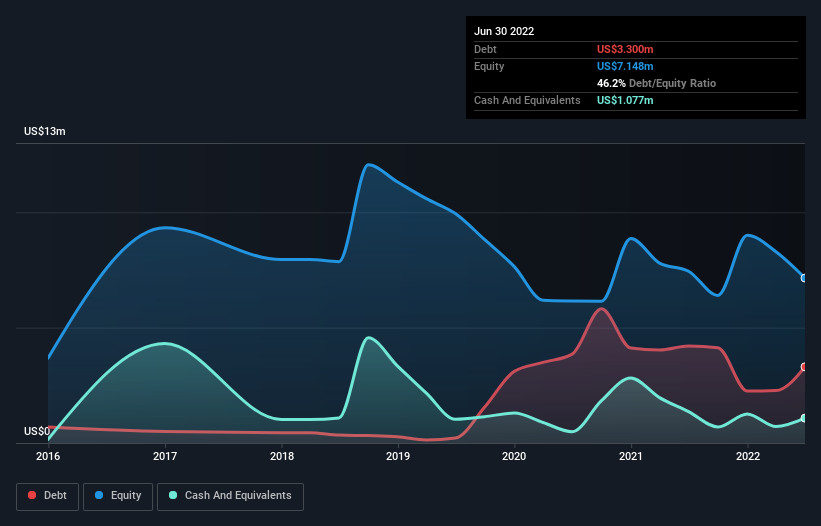
Task: Click the Equity row label in tooltip
Action: [489, 66]
